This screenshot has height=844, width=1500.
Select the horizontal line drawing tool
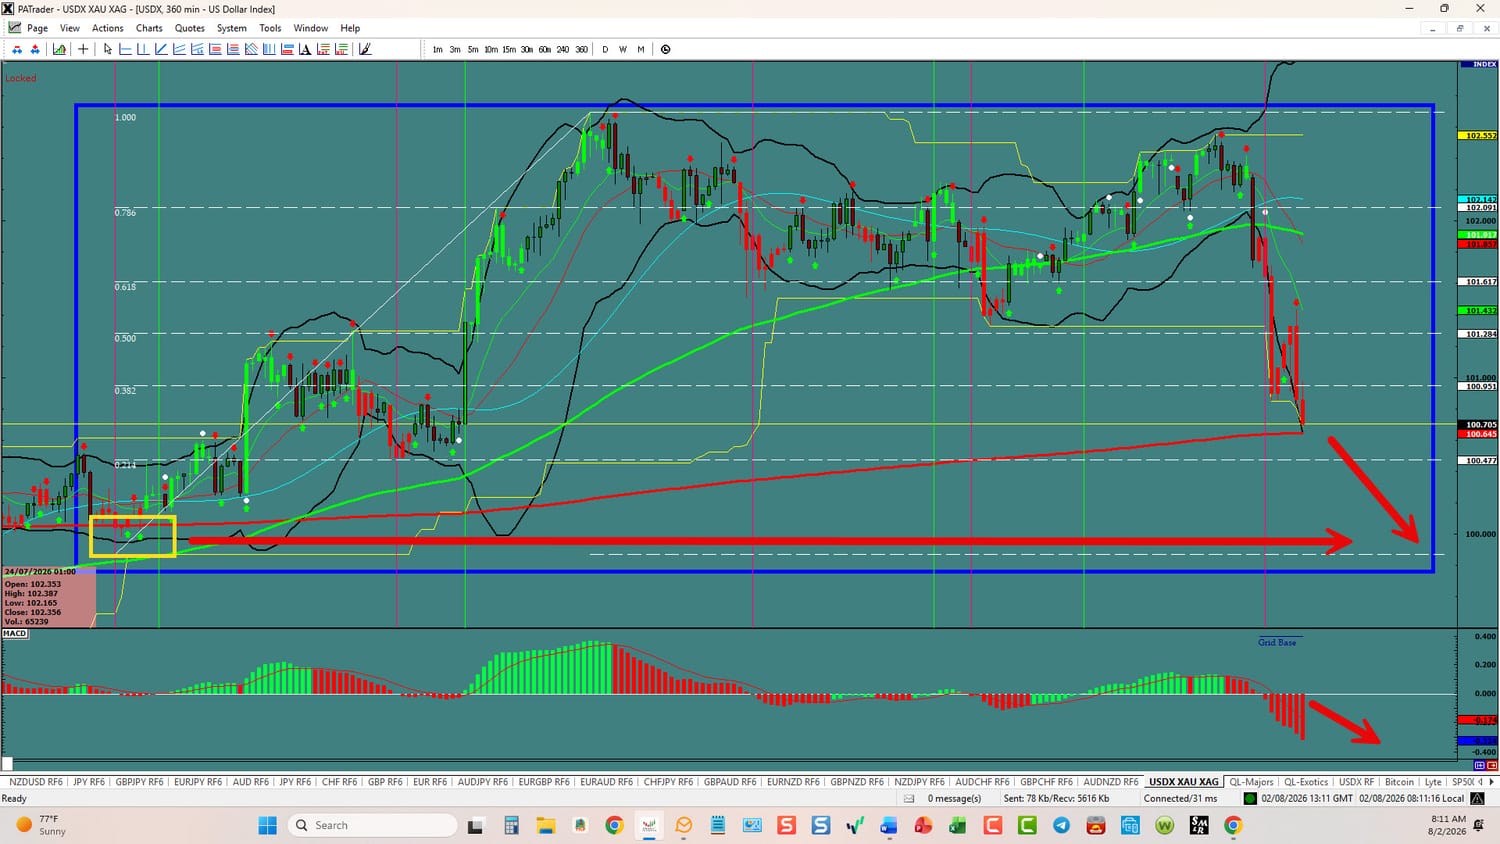pyautogui.click(x=125, y=49)
